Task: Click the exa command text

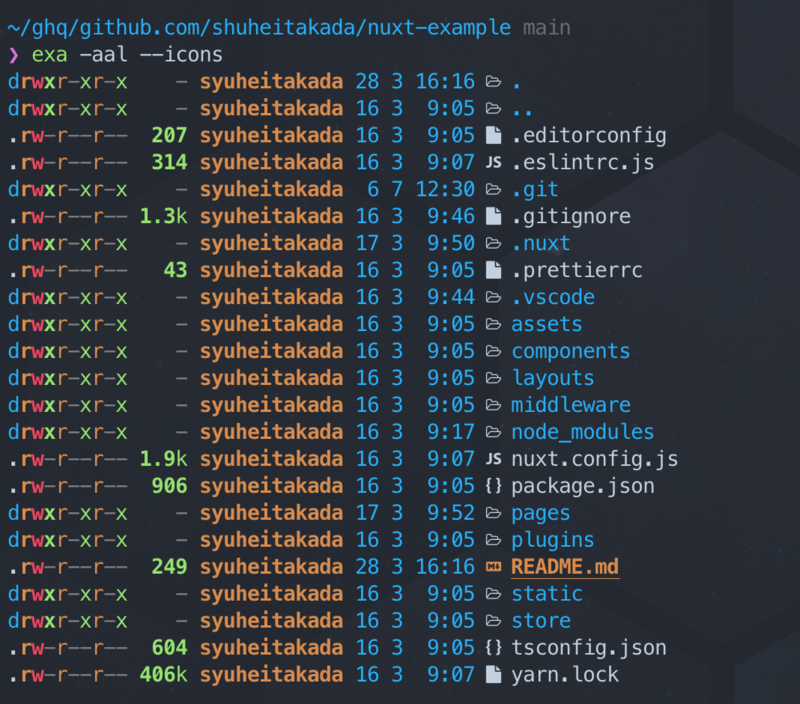Action: 49,55
